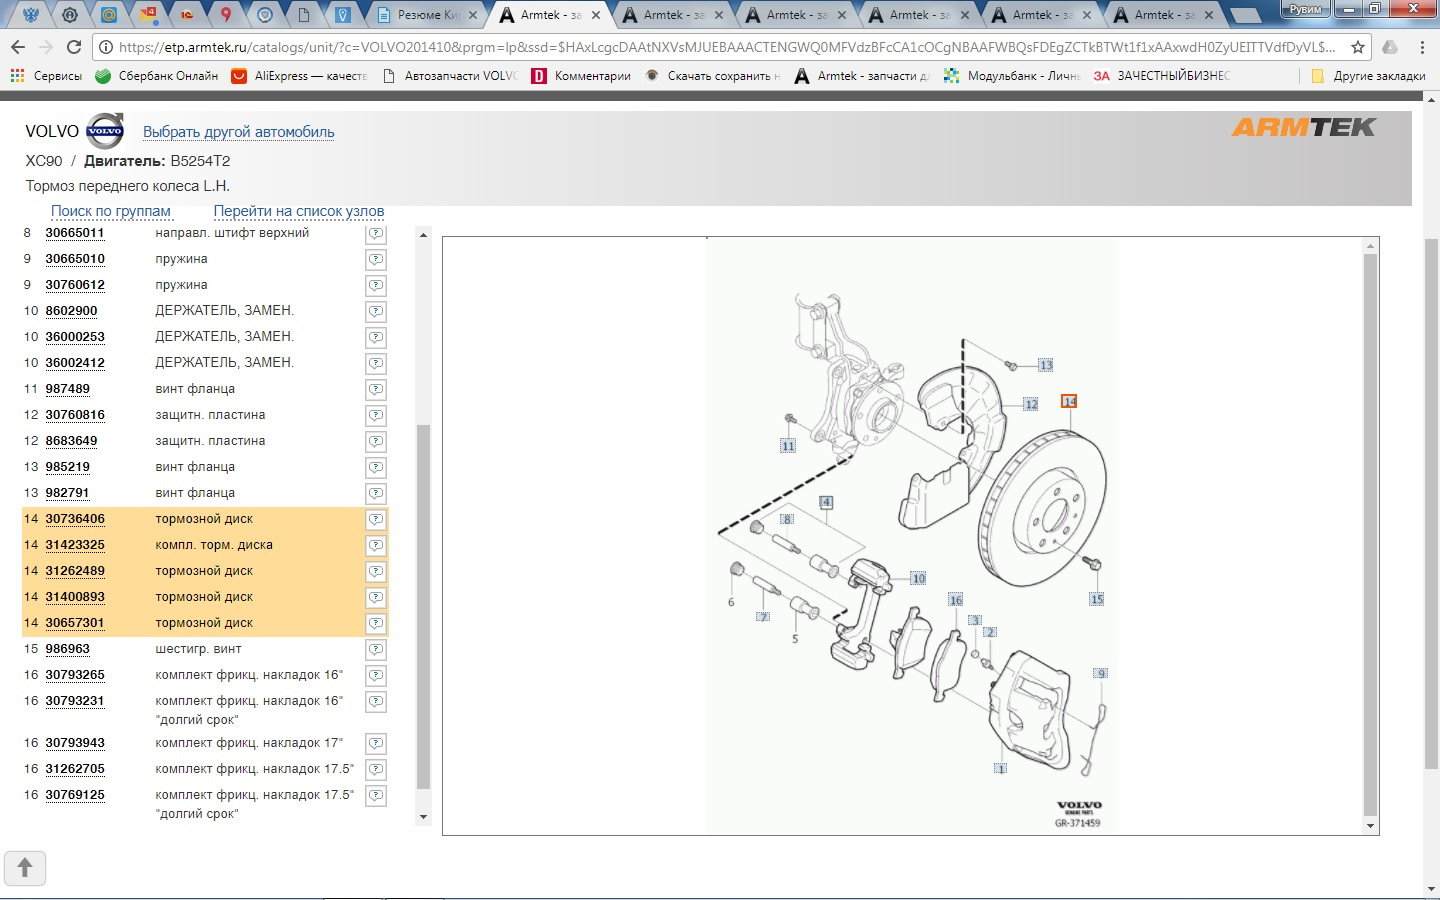Select callout 15 on brake diagram
Viewport: 1440px width, 900px height.
(x=1097, y=599)
